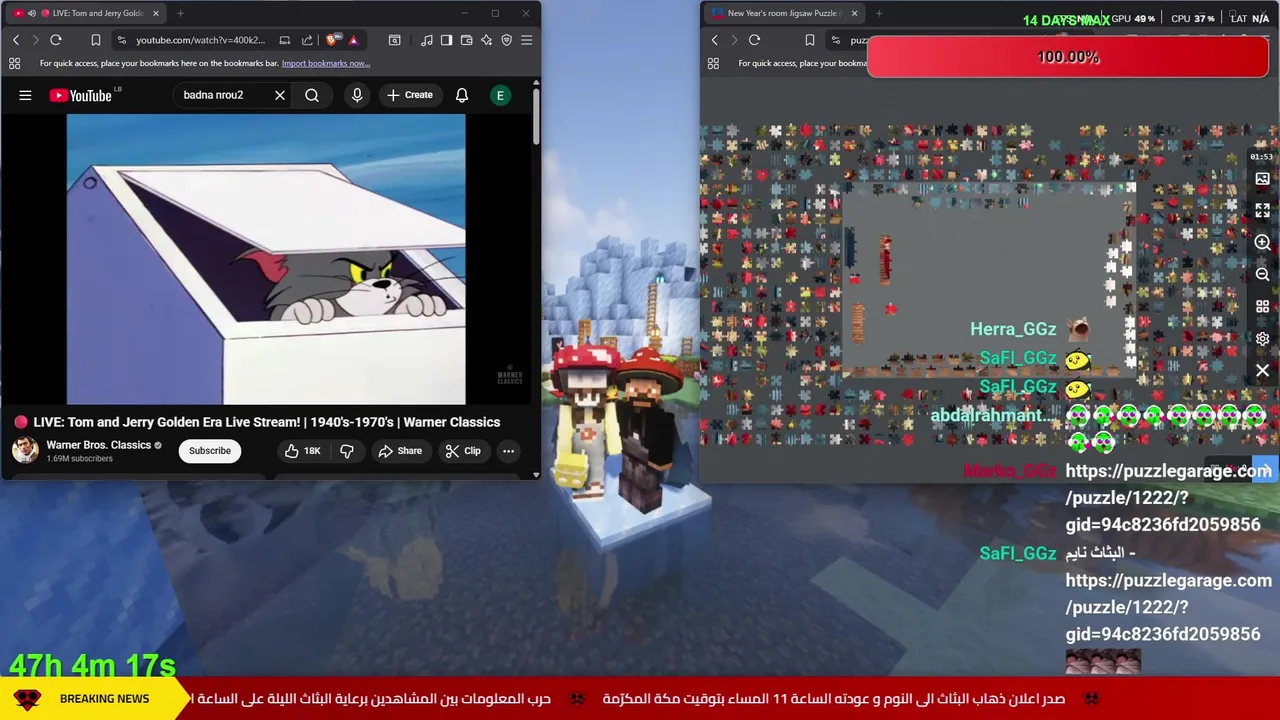Like the video with 18K likes
The height and width of the screenshot is (720, 1280).
[302, 451]
